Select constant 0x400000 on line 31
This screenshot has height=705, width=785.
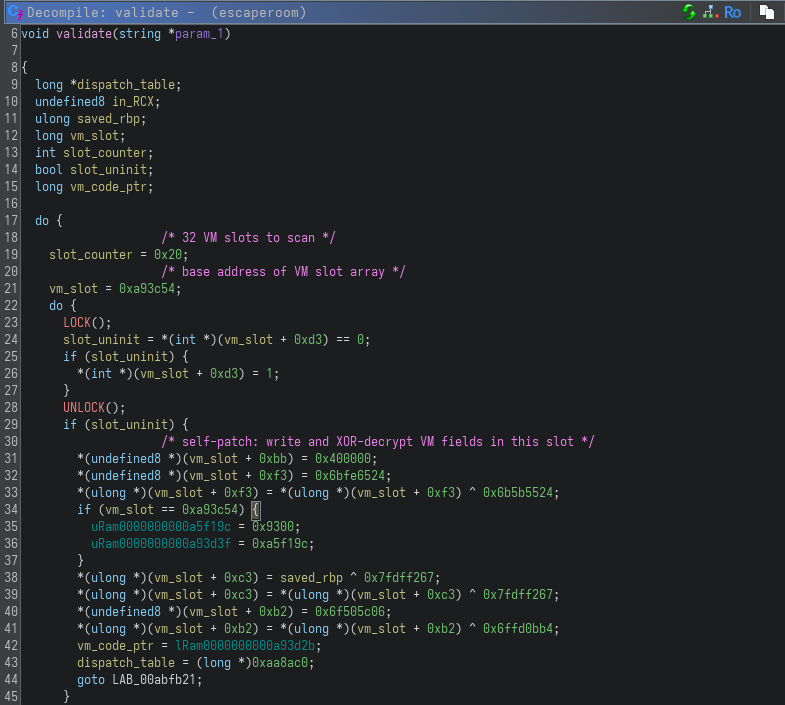click(x=343, y=459)
